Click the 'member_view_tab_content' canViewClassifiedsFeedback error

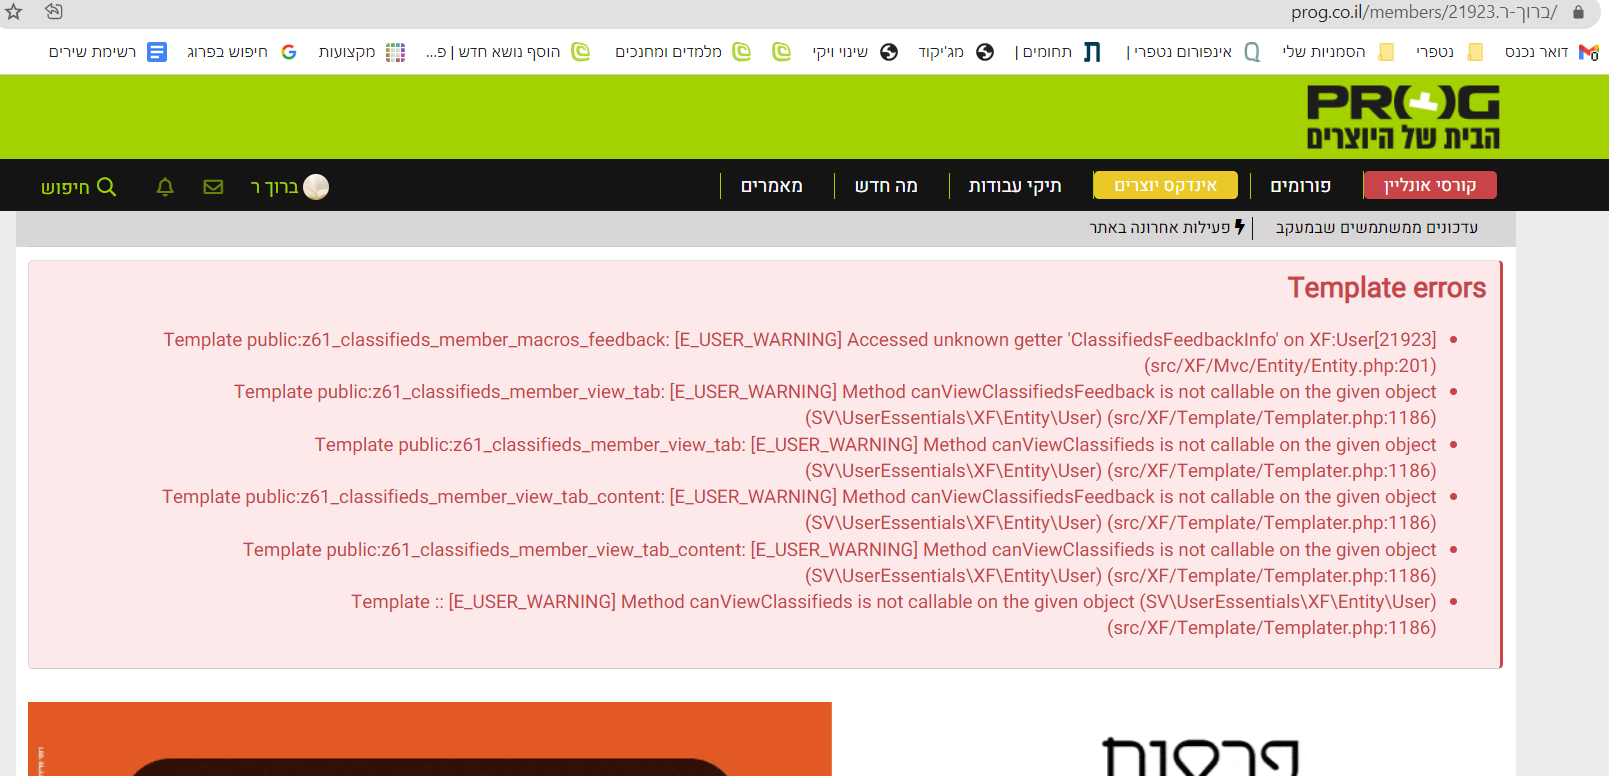coord(799,510)
